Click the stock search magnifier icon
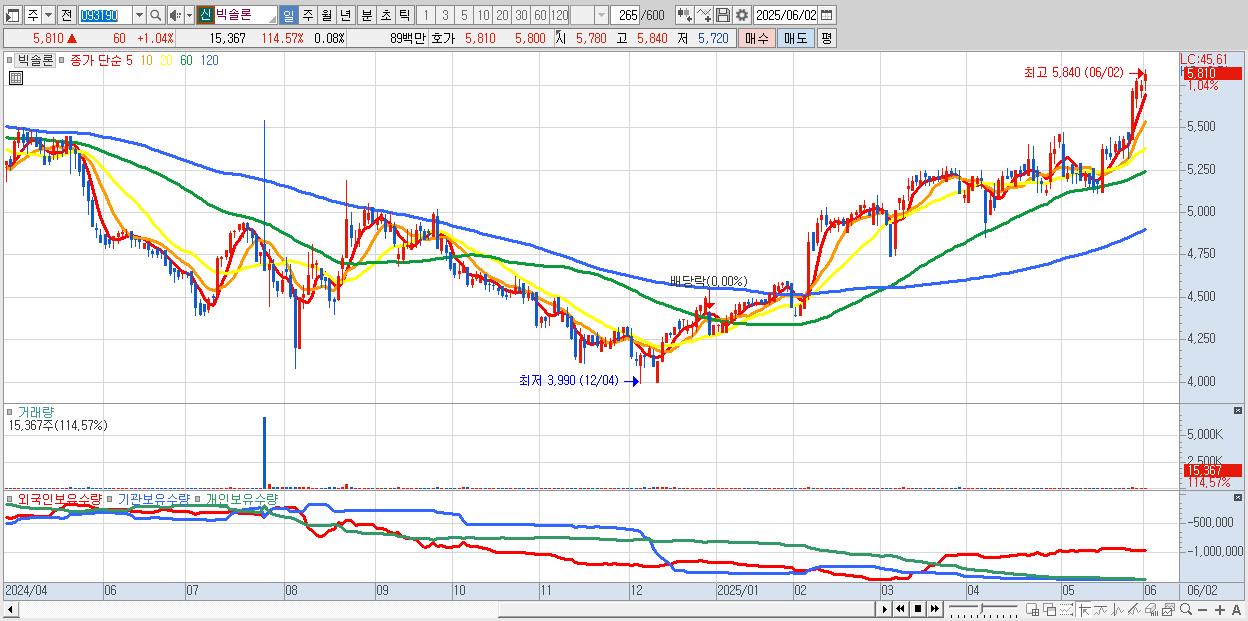The width and height of the screenshot is (1248, 621). click(155, 15)
